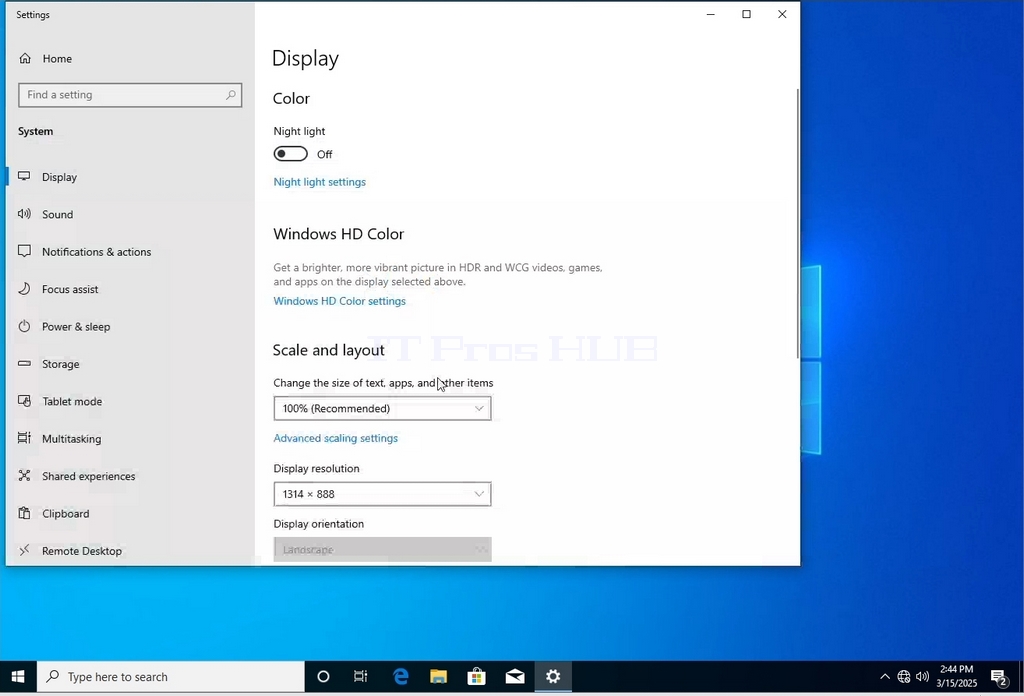Click the Home icon in Settings sidebar

coord(25,58)
